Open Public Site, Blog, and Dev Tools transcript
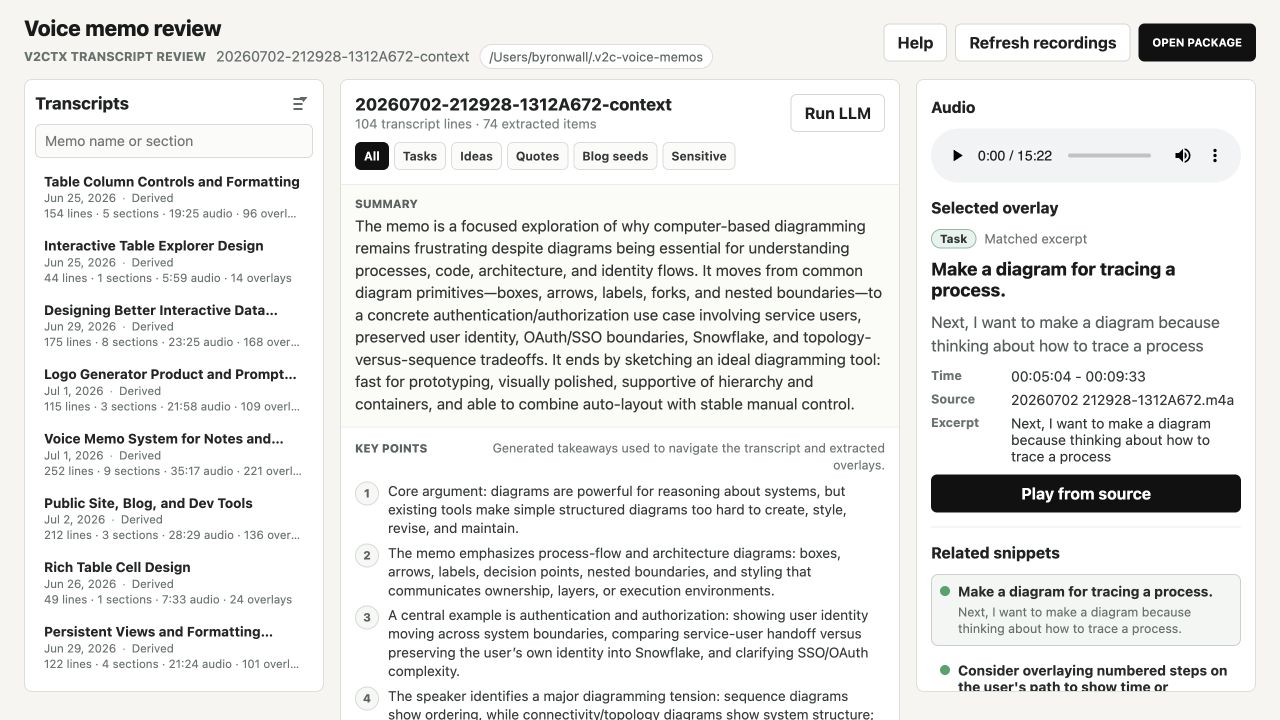Image resolution: width=1280 pixels, height=720 pixels. click(x=174, y=518)
